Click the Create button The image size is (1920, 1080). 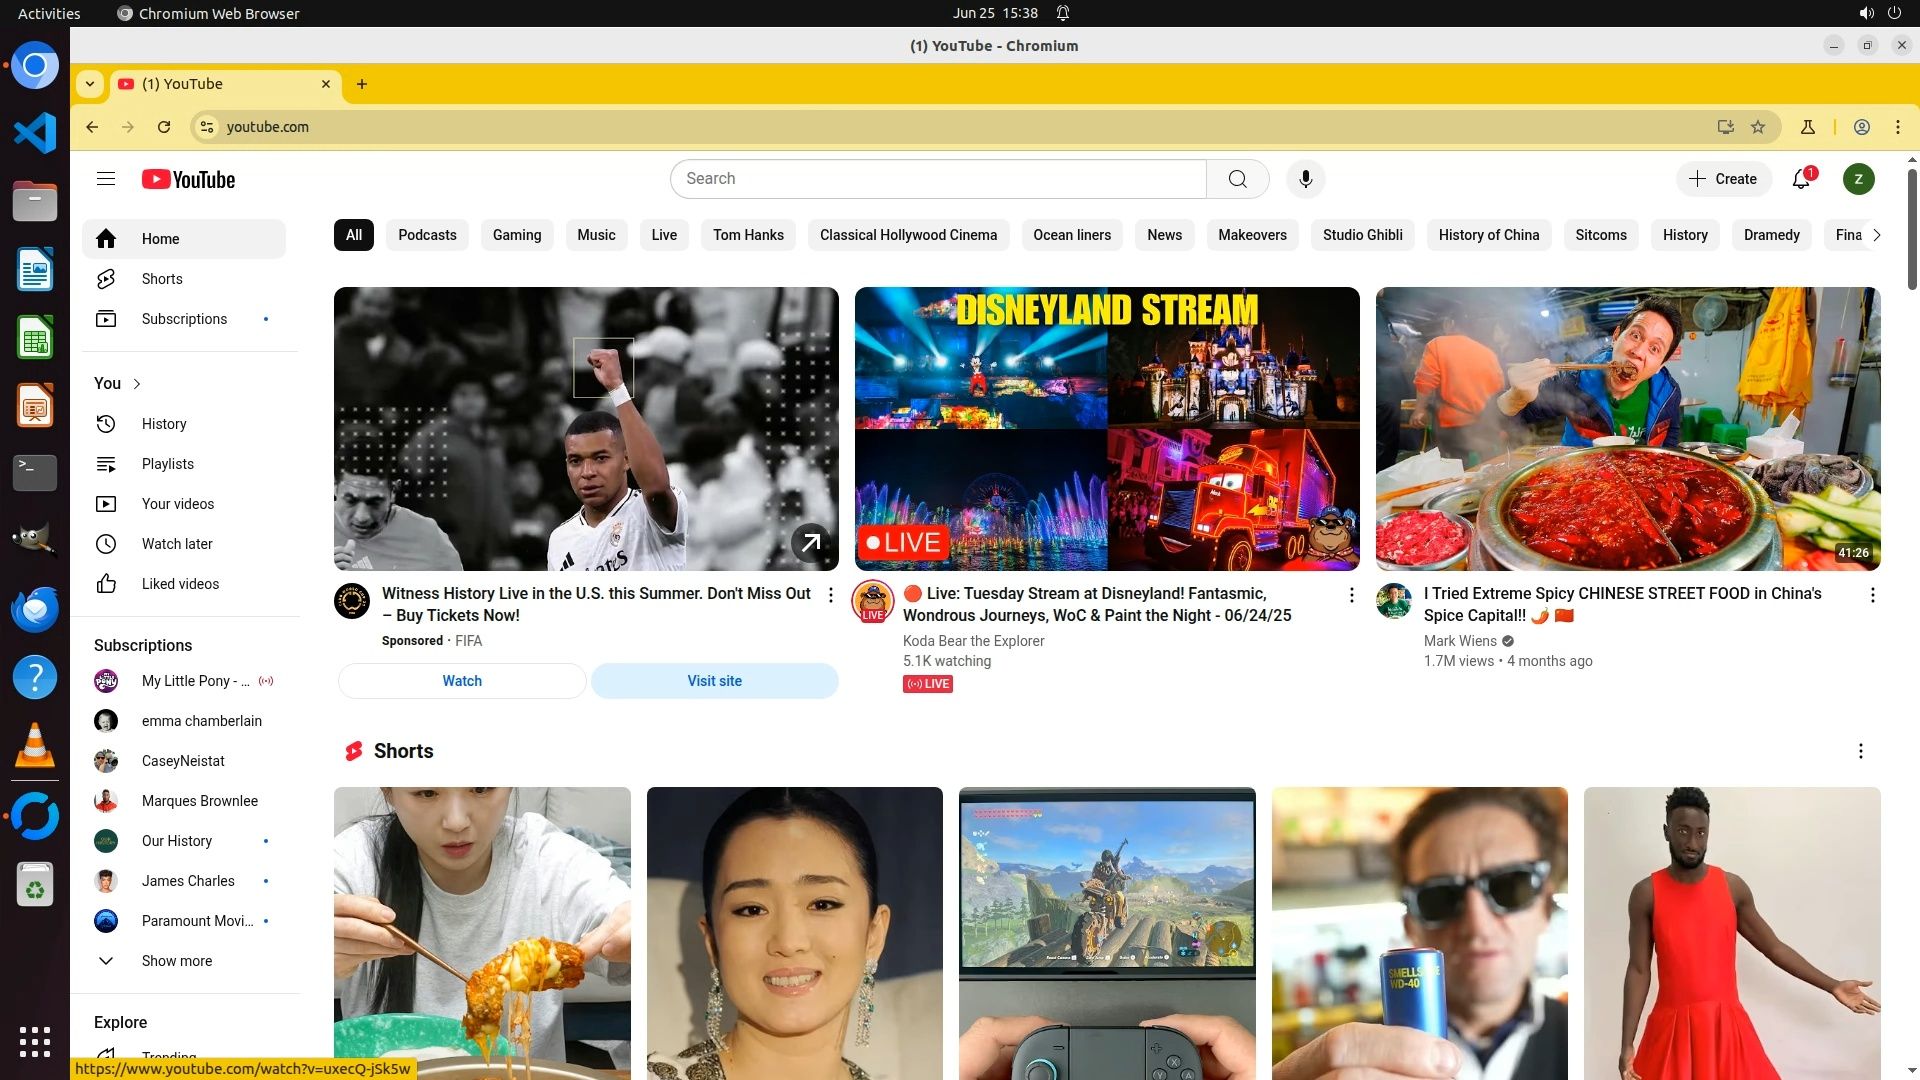tap(1723, 179)
